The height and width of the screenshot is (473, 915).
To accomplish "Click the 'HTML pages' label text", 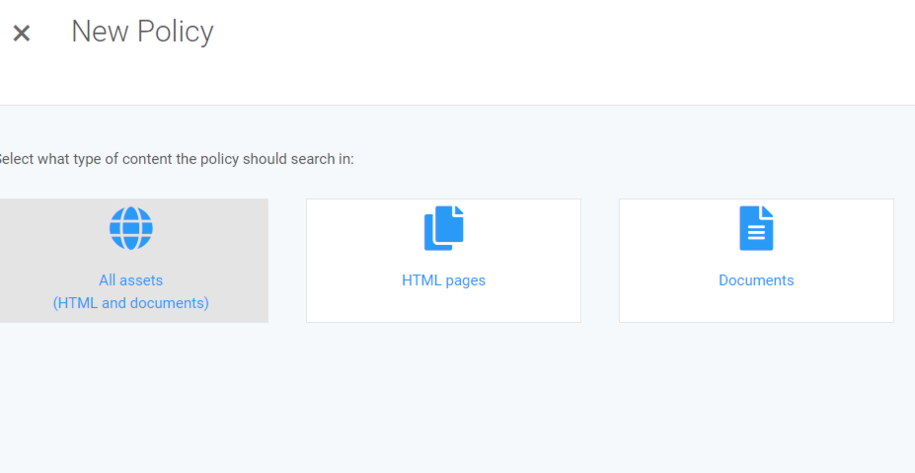I will pos(443,281).
